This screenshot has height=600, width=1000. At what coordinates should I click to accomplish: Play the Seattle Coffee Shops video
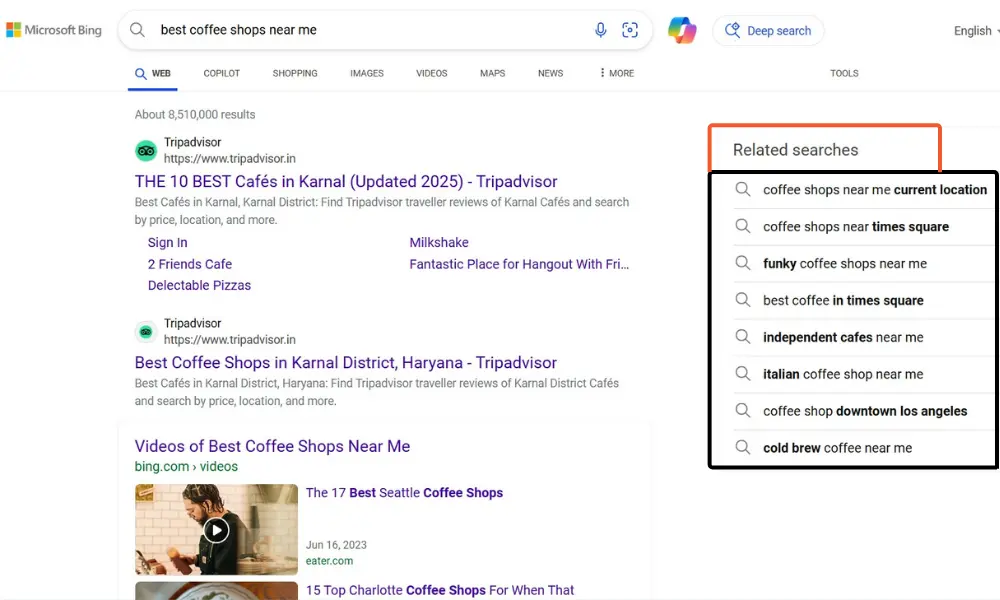click(x=216, y=530)
